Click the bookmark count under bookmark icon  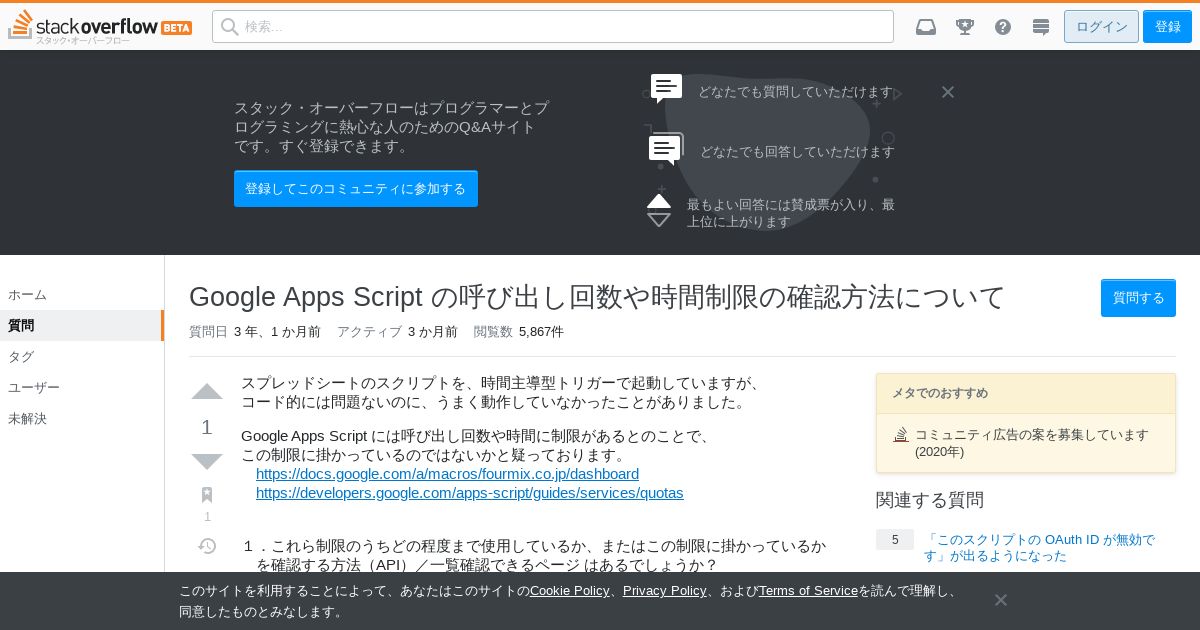[x=207, y=517]
